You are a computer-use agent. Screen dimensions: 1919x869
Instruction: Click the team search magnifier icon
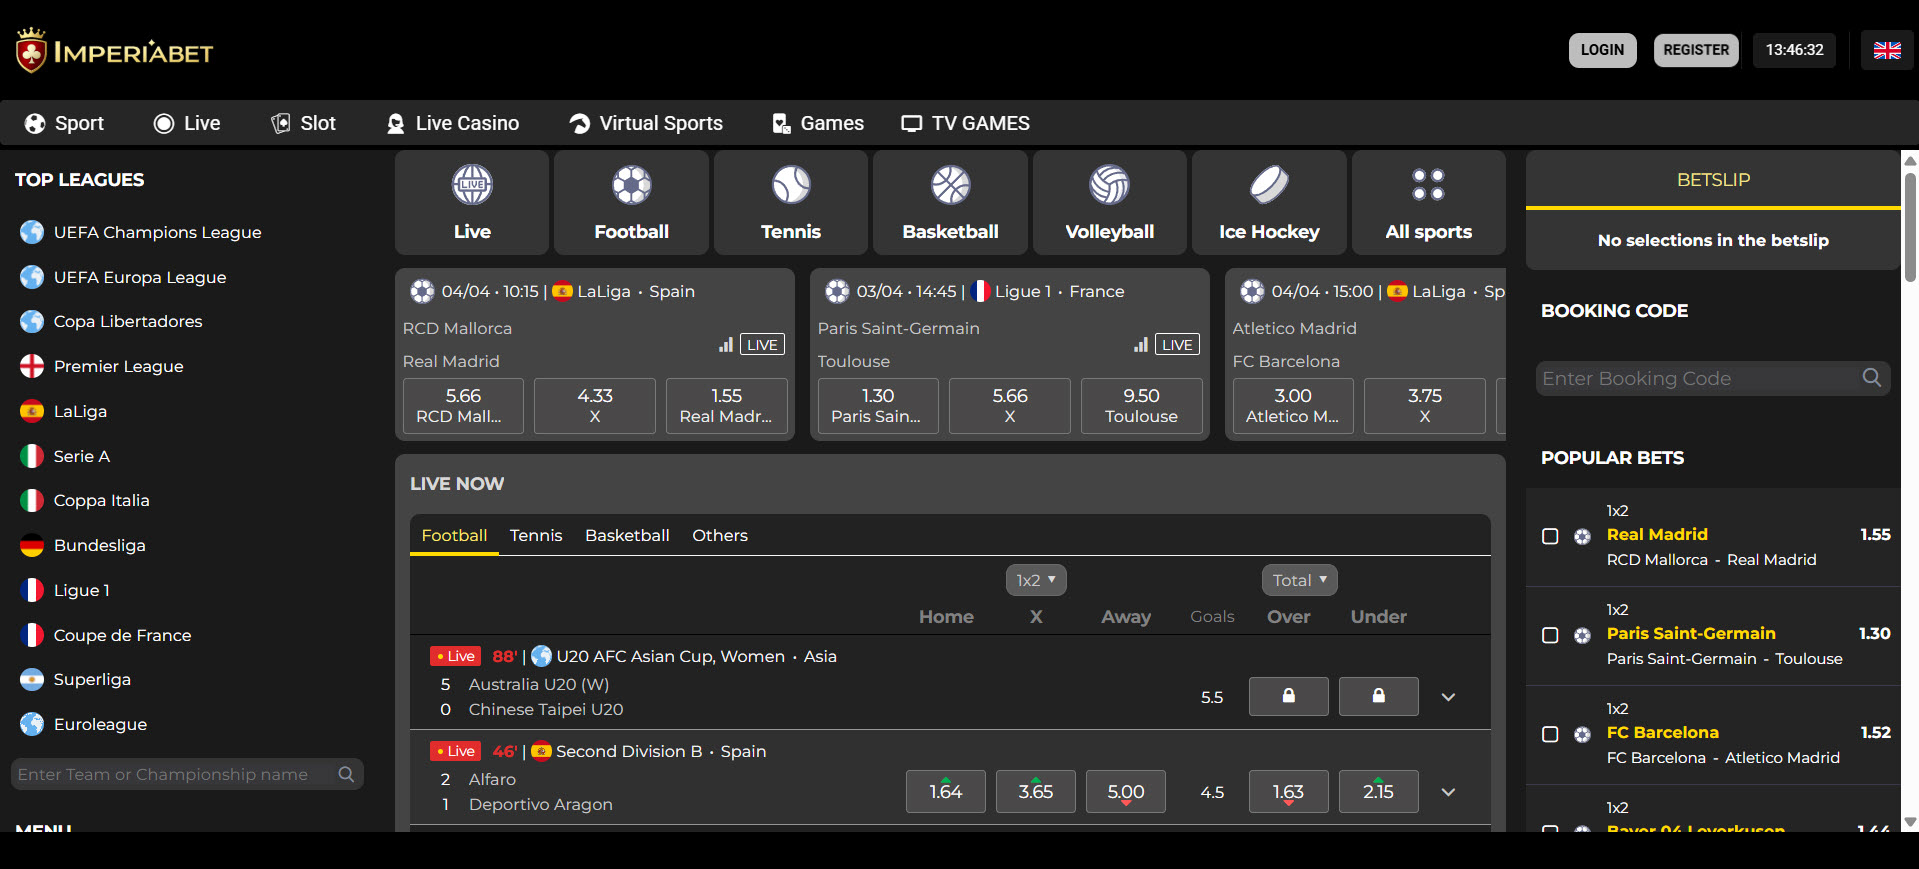click(x=346, y=774)
